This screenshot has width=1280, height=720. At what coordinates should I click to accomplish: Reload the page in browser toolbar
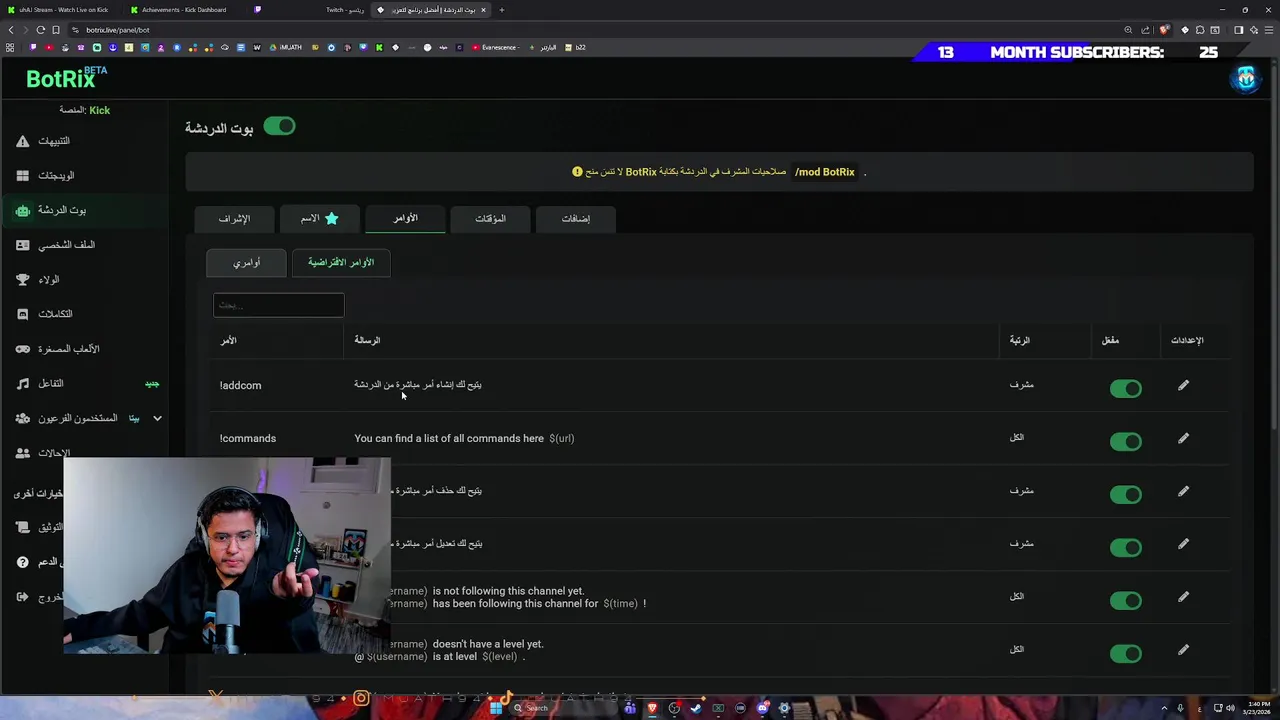pos(40,30)
